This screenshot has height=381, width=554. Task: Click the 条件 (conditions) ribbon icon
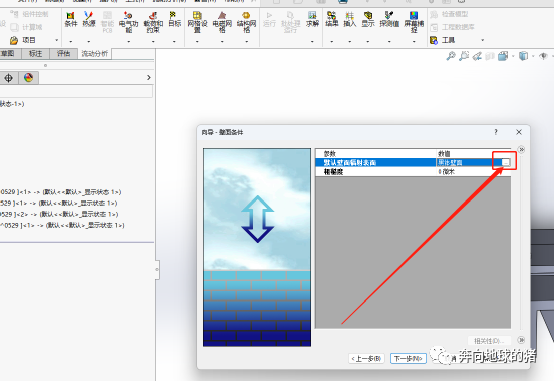tap(71, 19)
